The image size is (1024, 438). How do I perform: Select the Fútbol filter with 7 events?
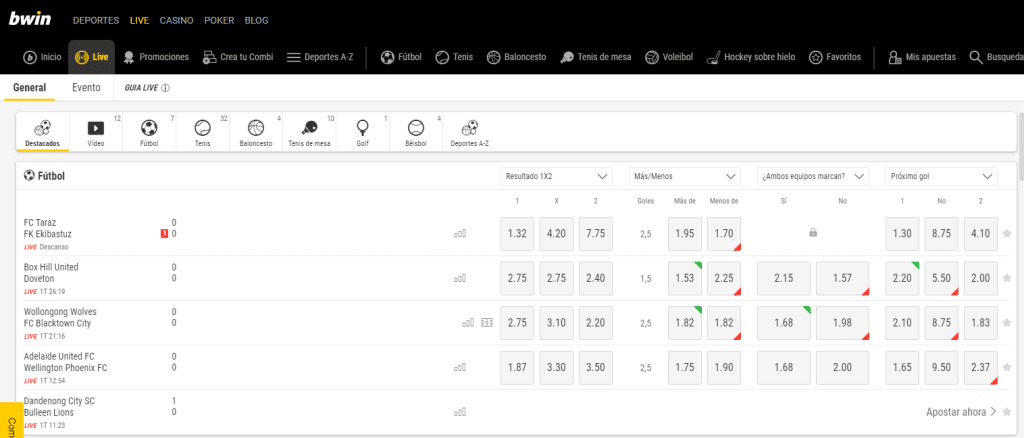[150, 133]
